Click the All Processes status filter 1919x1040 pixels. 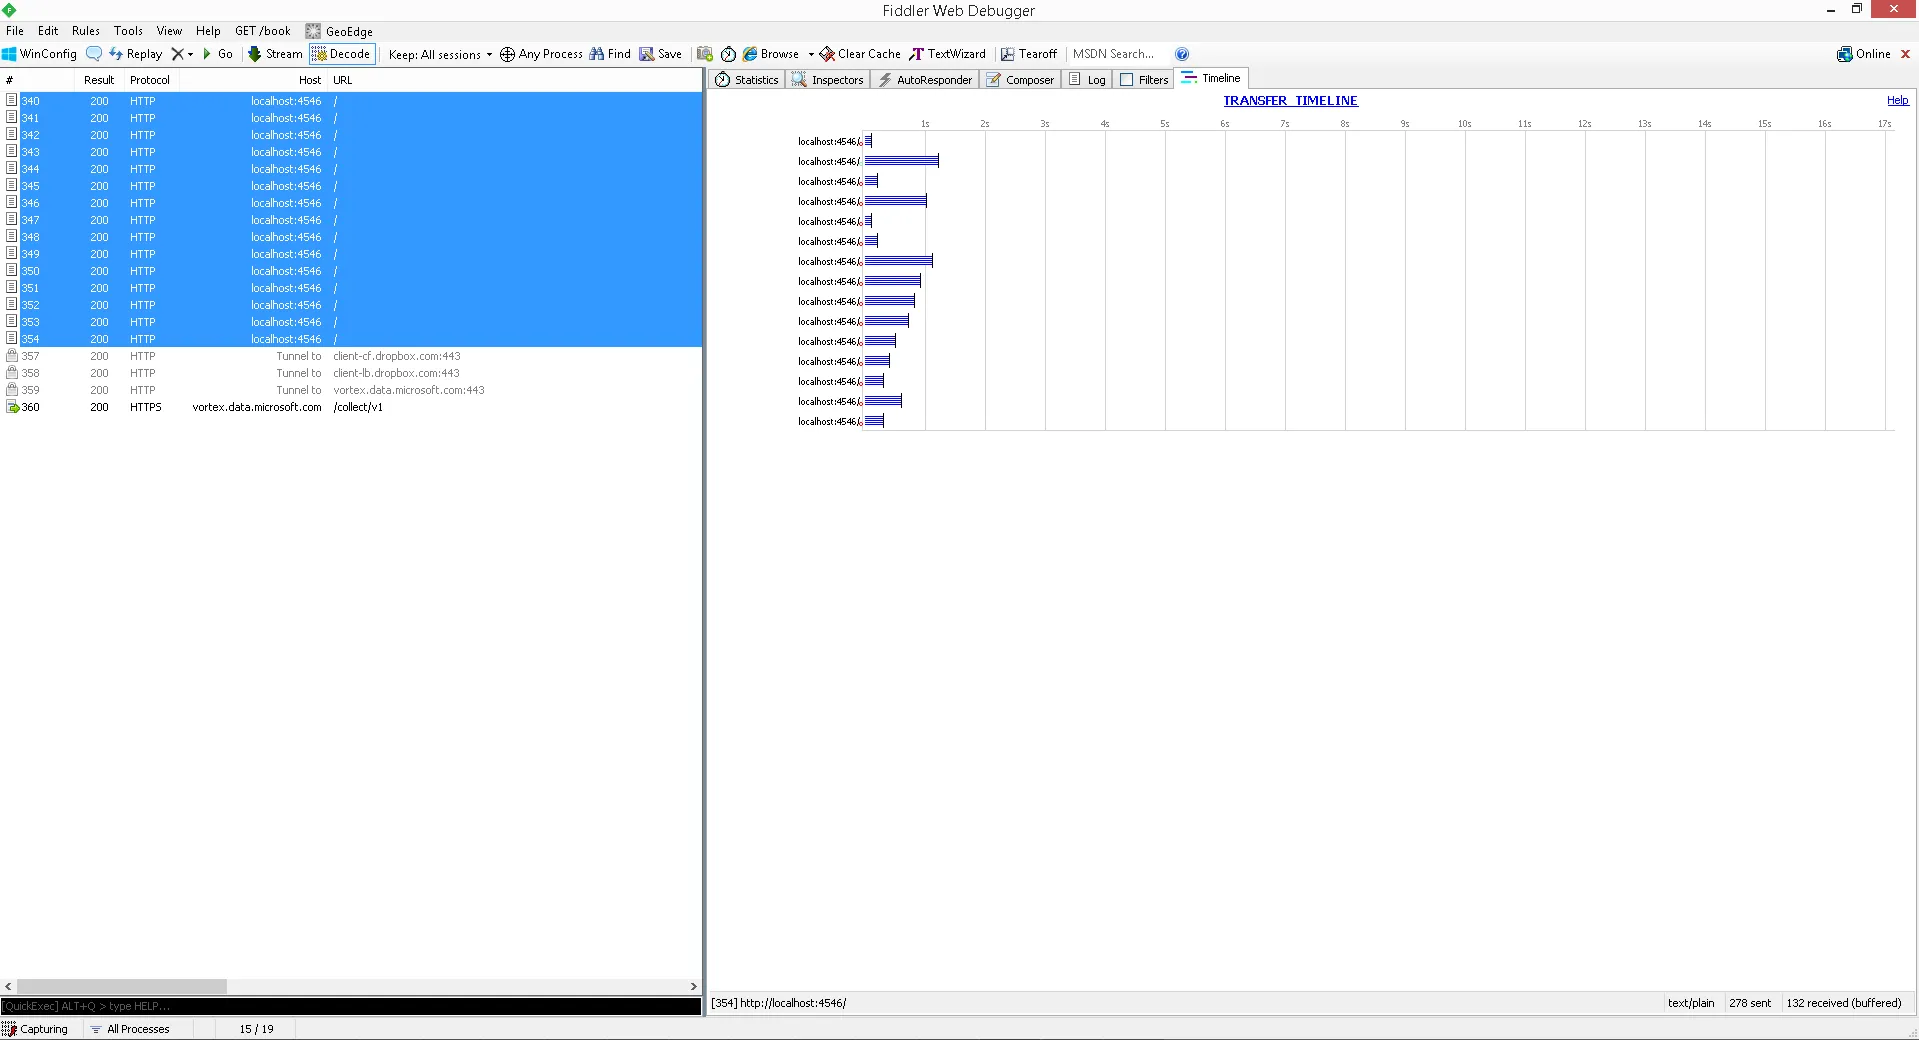pos(130,1029)
